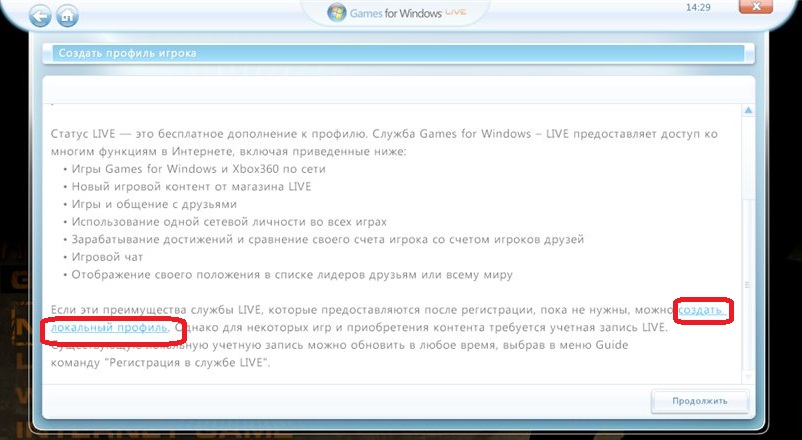Image resolution: width=802 pixels, height=440 pixels.
Task: Click the line 'команду "Регистрация в службе LIVE"'
Action: click(160, 363)
